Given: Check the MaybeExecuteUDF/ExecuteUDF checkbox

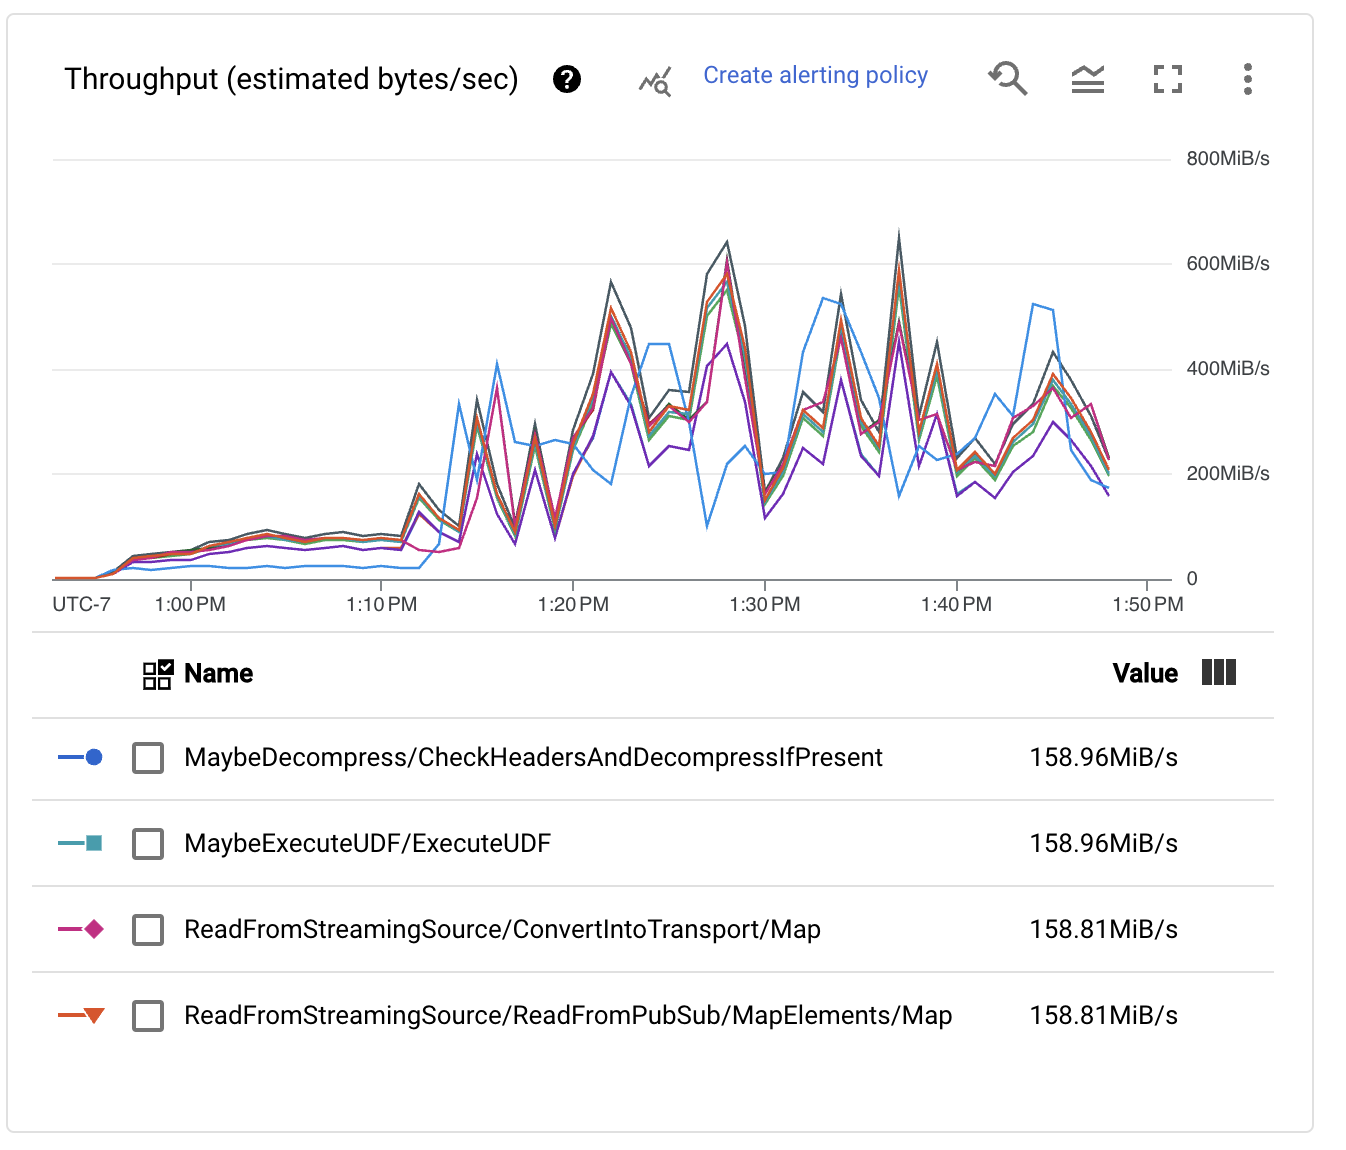Looking at the screenshot, I should (x=148, y=844).
